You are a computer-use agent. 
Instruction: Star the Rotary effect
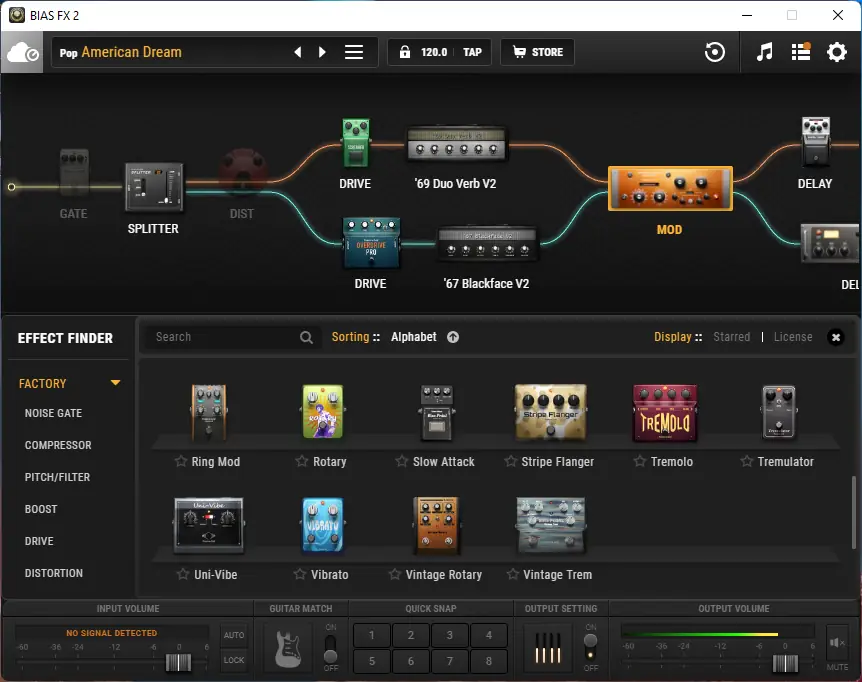pos(302,461)
